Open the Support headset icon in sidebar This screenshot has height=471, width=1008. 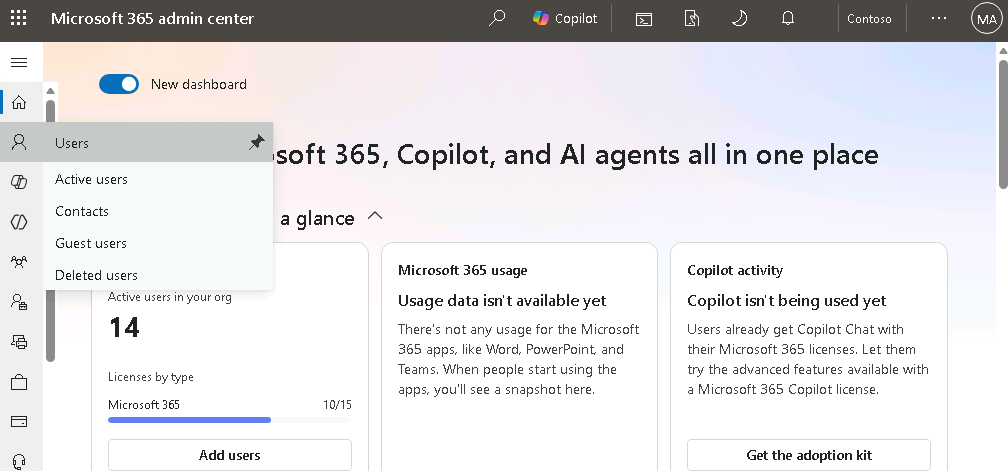tap(19, 461)
